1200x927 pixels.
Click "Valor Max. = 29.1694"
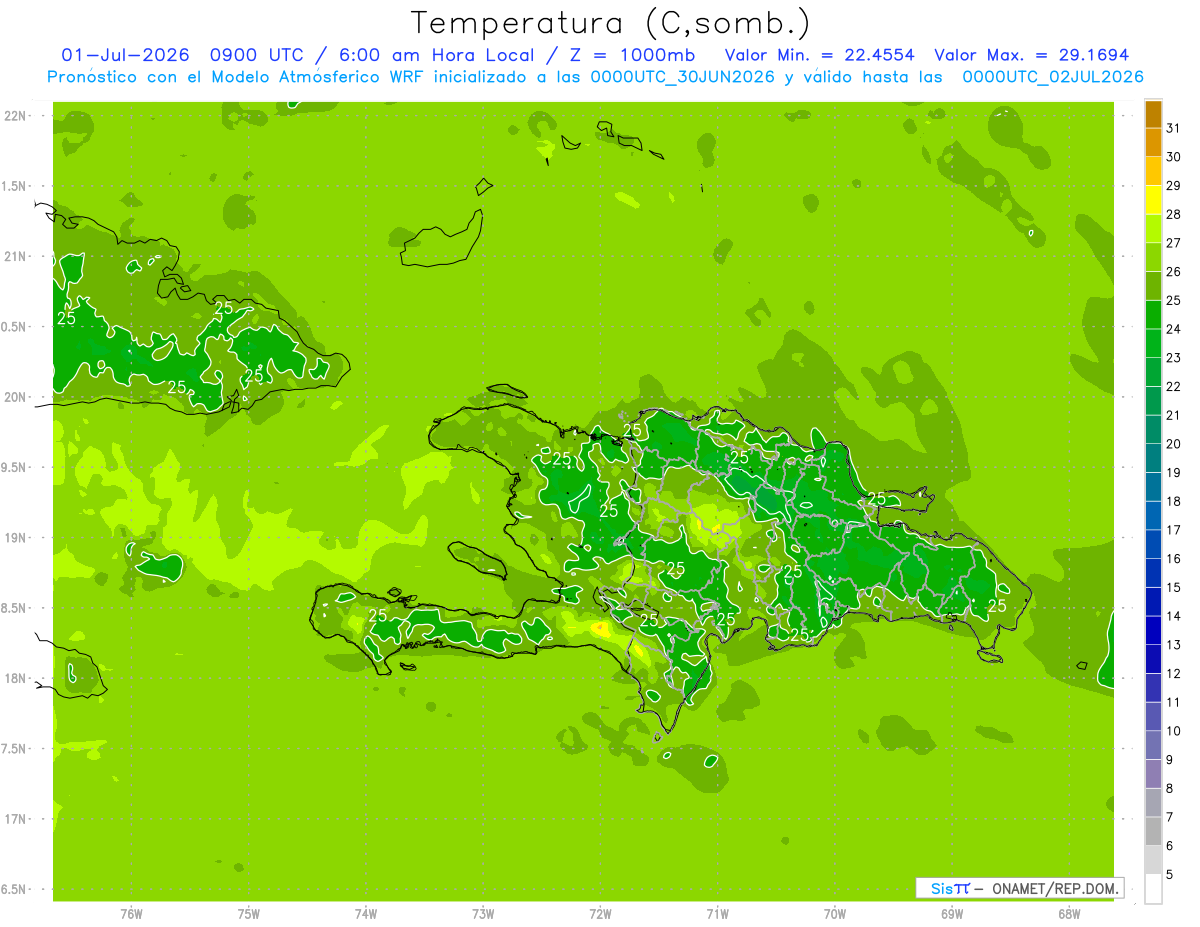1032,55
